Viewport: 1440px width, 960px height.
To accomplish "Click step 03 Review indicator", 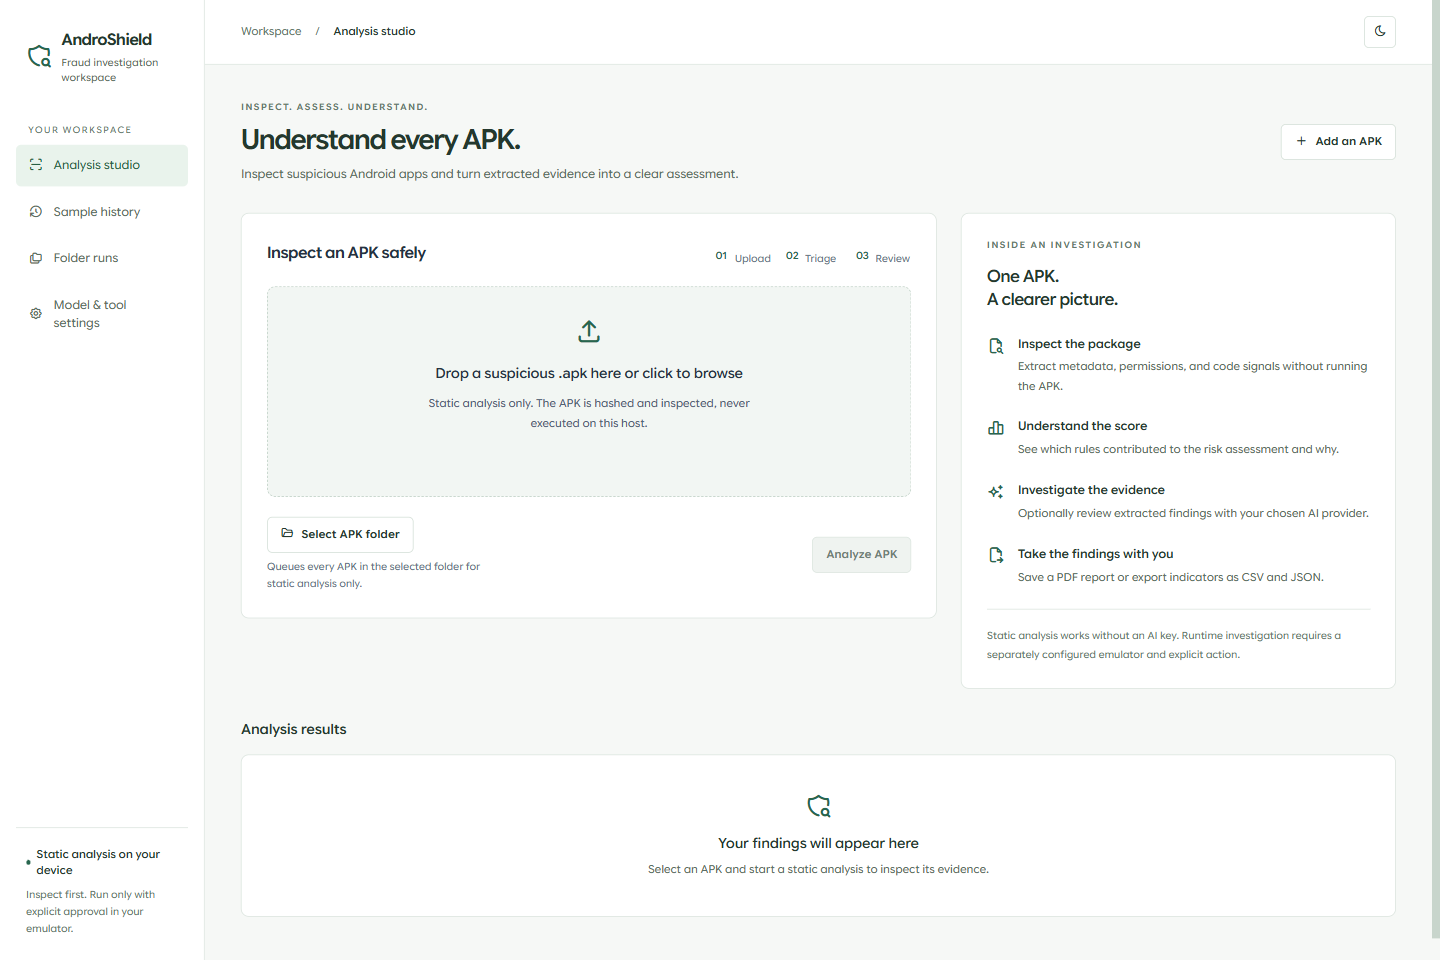I will click(883, 257).
